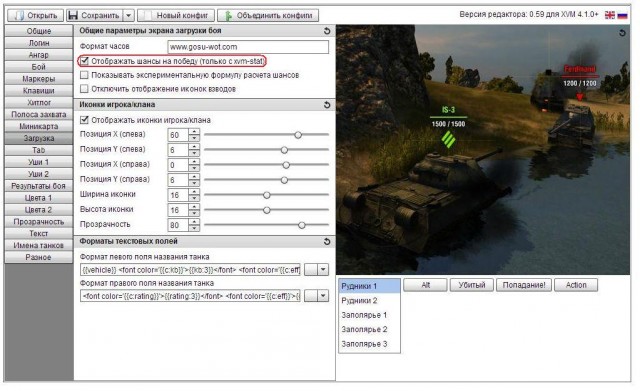The height and width of the screenshot is (391, 640).
Task: Click the left tank name format field
Action: (x=190, y=270)
